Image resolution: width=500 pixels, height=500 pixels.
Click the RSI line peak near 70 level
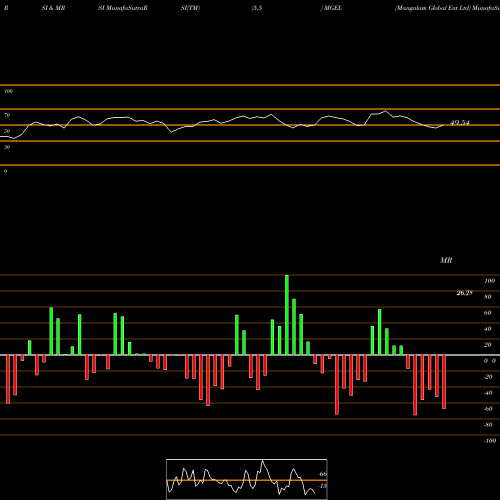tap(386, 111)
